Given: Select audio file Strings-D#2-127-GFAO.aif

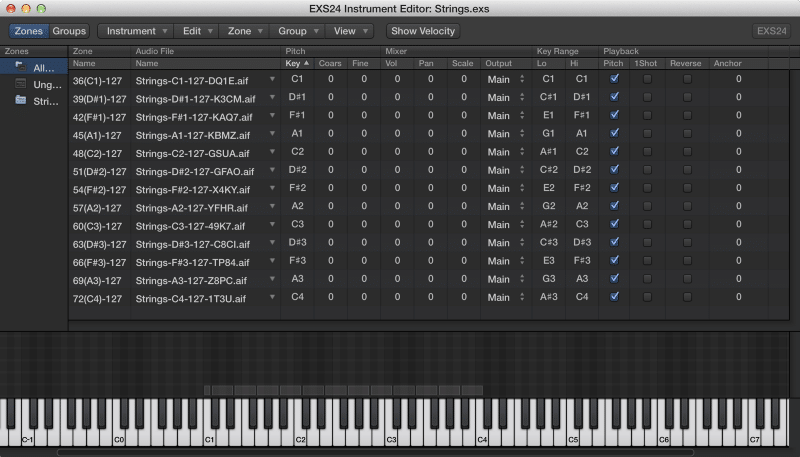Looking at the screenshot, I should (195, 171).
